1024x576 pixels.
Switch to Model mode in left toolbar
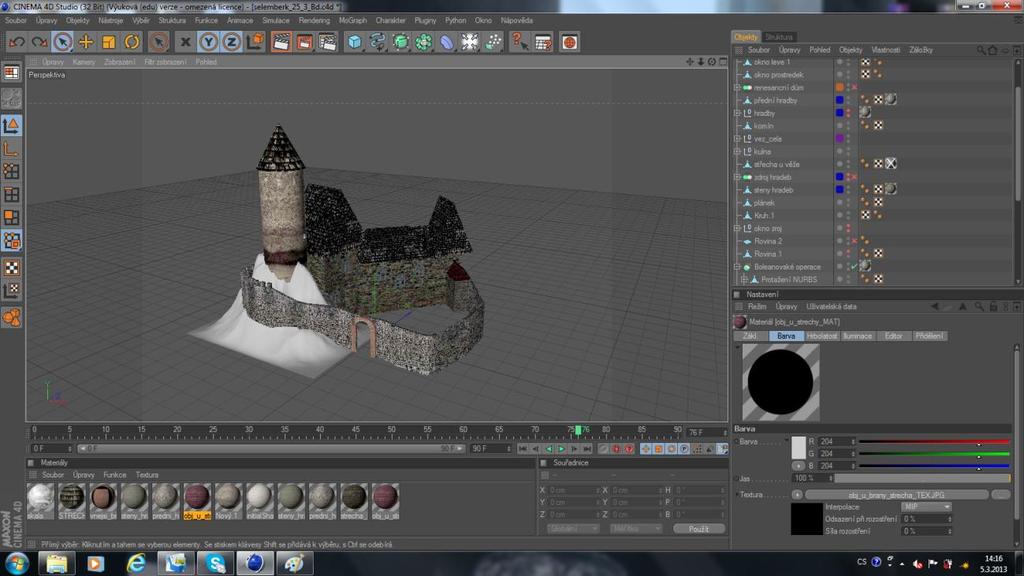pos(12,125)
